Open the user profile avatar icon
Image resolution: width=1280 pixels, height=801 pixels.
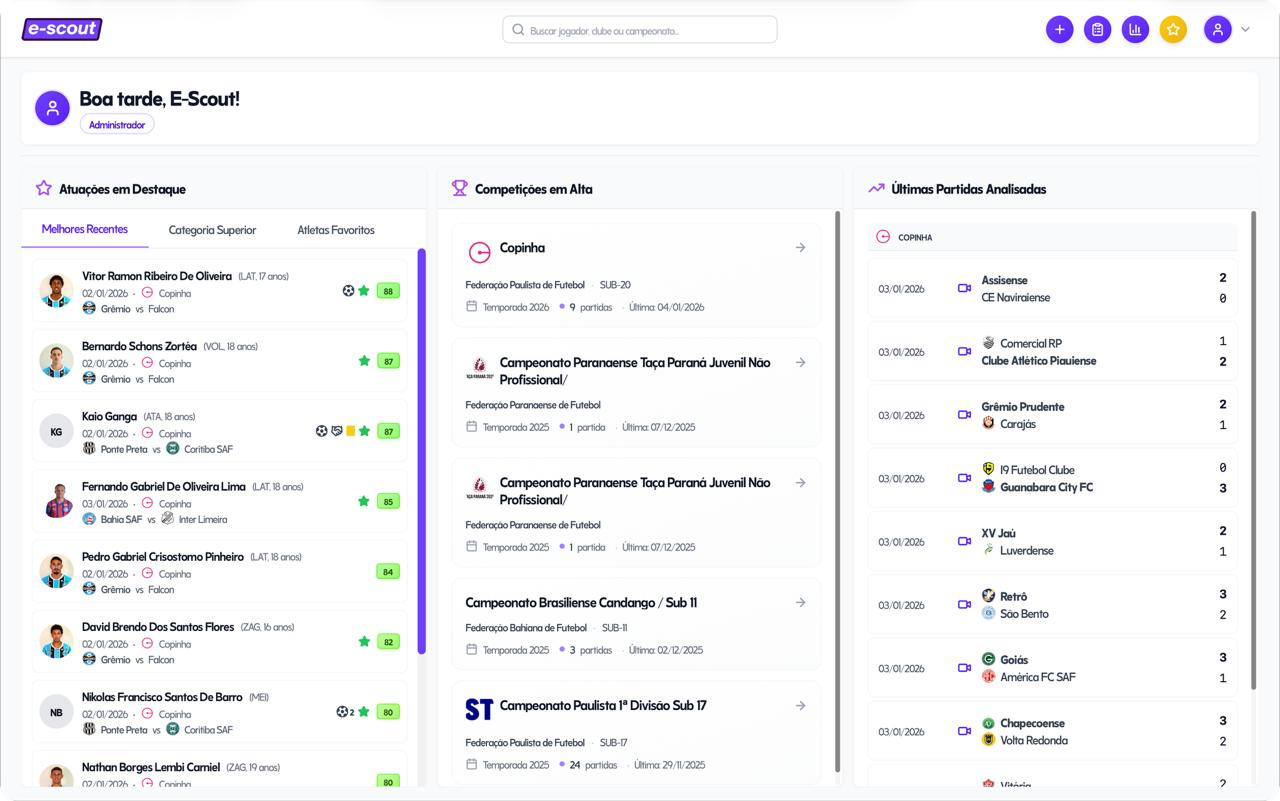pyautogui.click(x=1217, y=30)
